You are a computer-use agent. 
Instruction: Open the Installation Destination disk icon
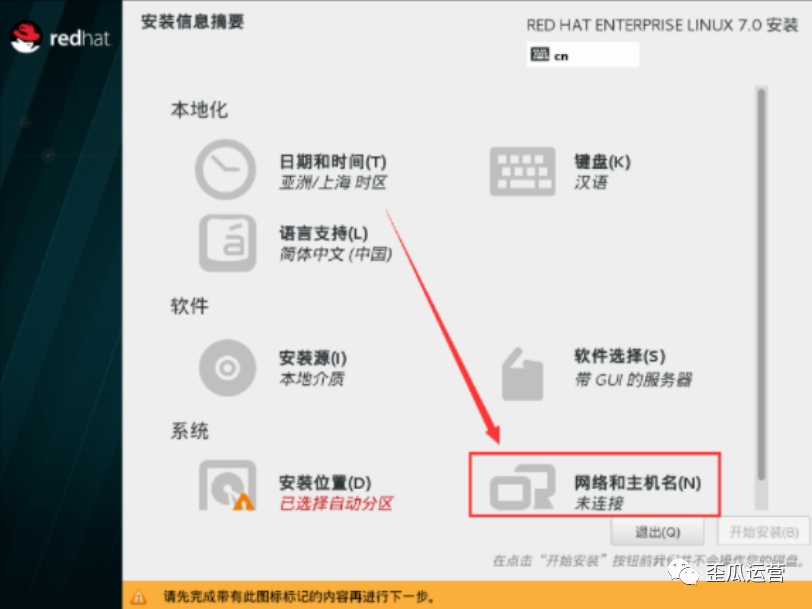pyautogui.click(x=227, y=485)
